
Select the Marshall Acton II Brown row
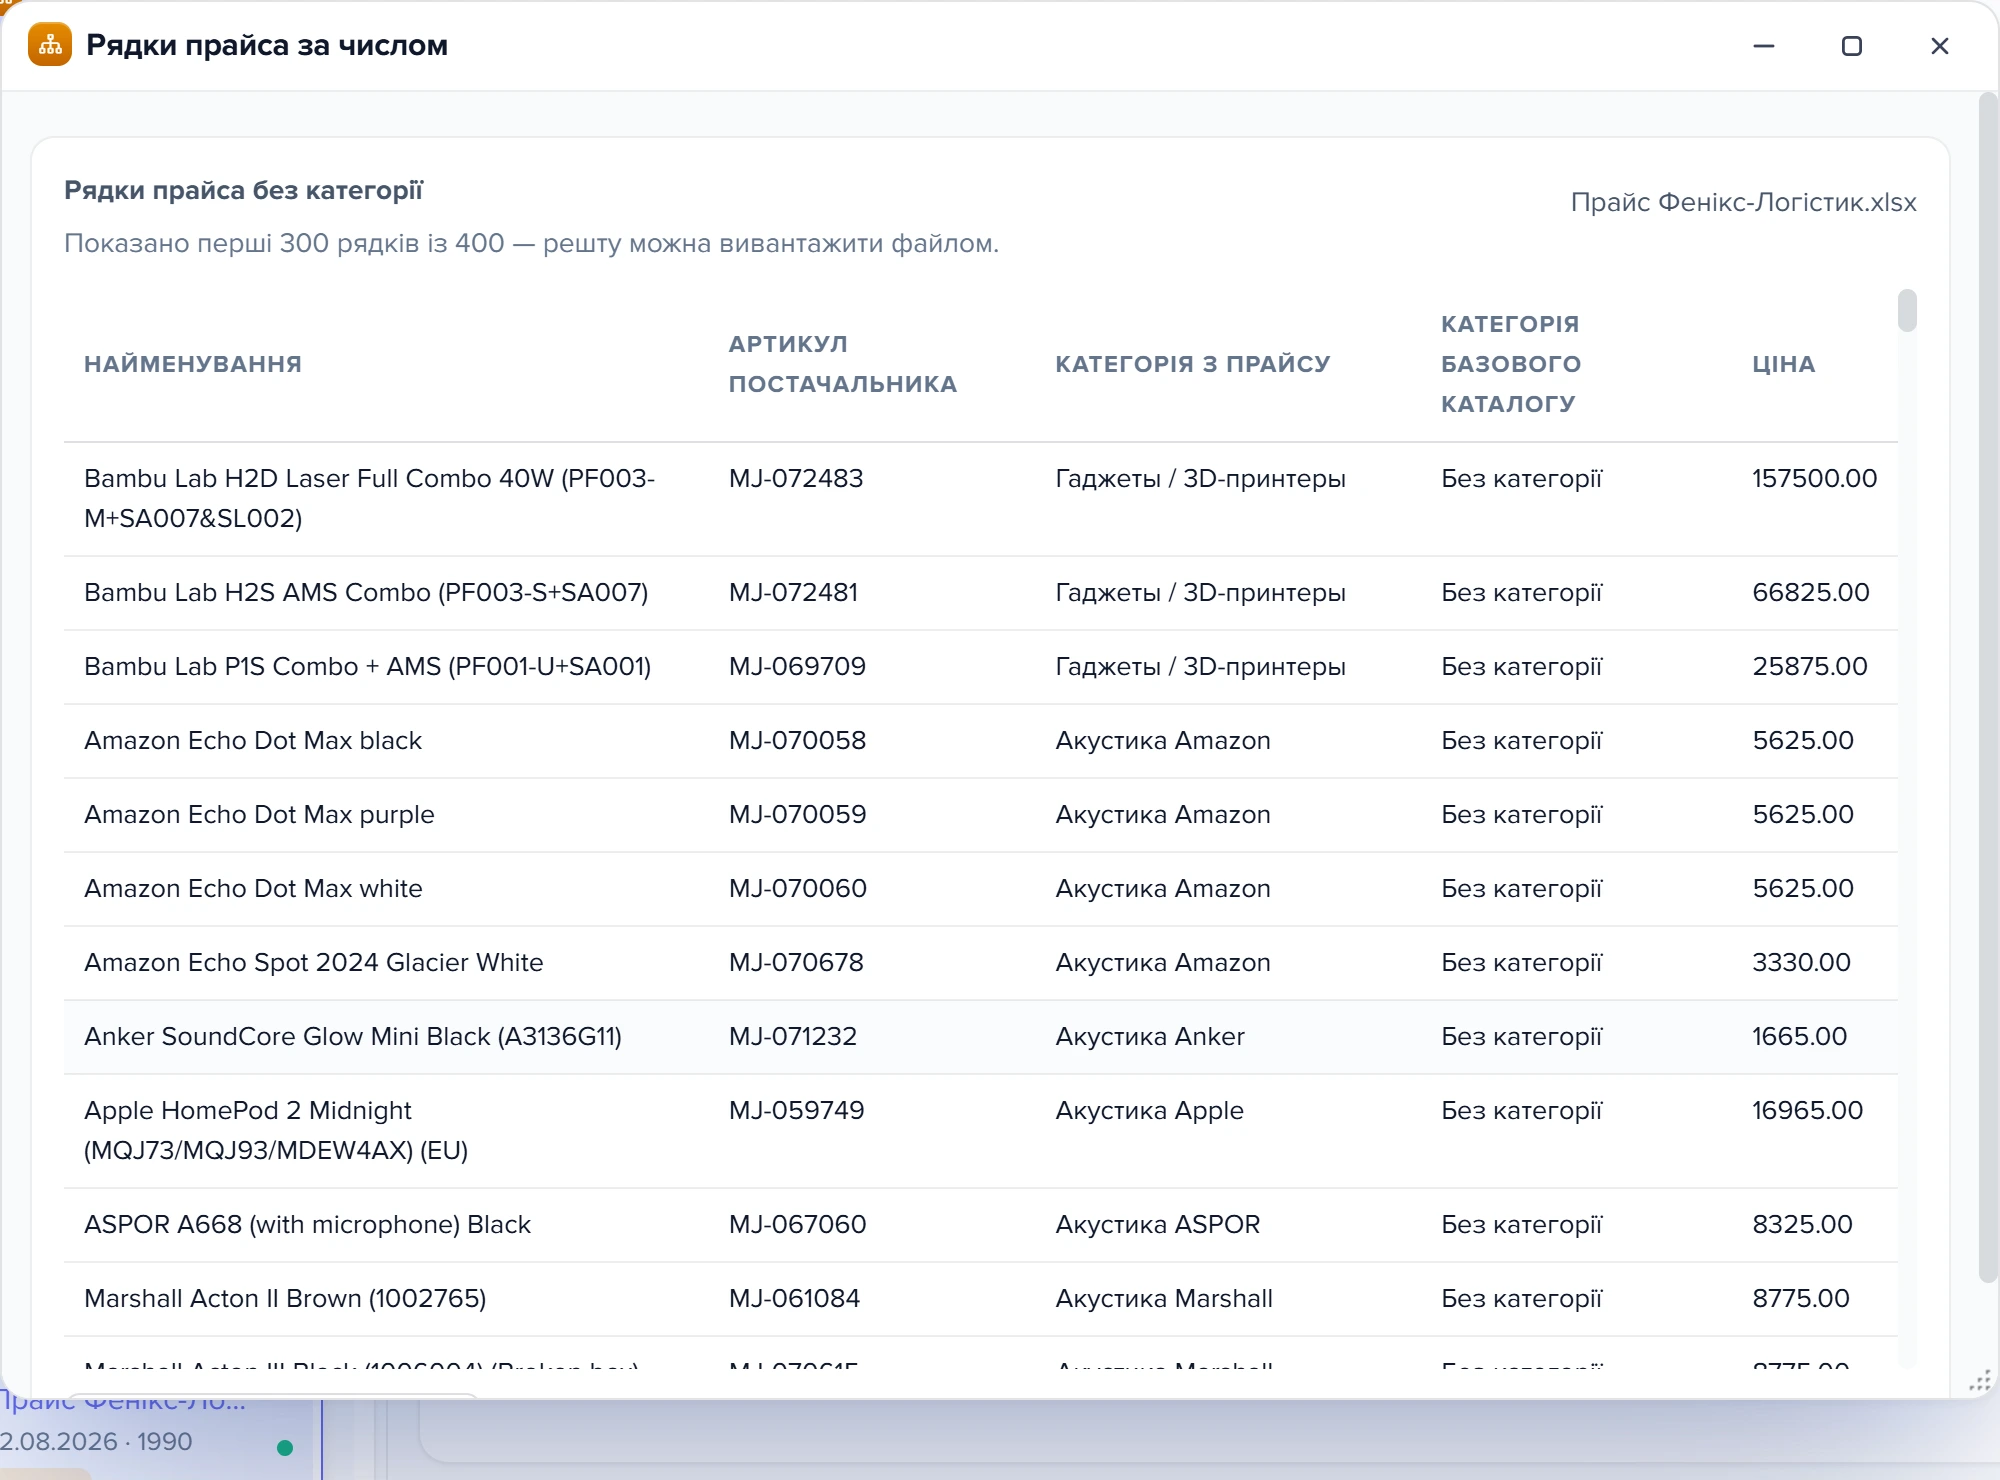coord(981,1299)
